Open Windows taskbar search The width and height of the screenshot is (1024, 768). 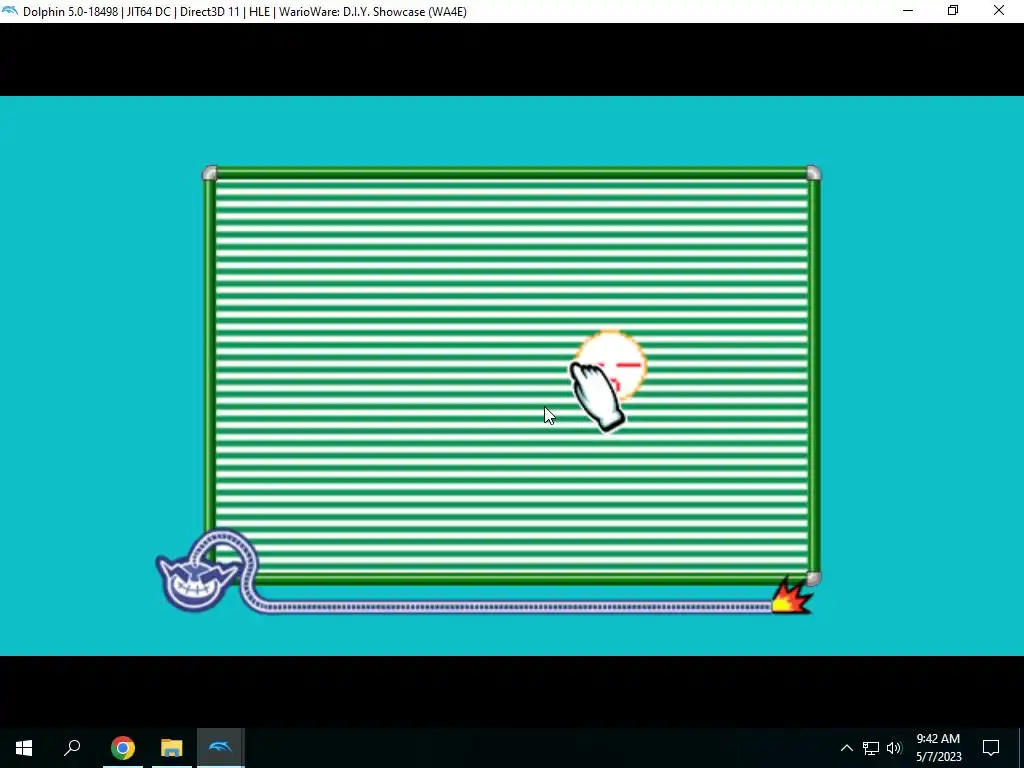tap(72, 748)
